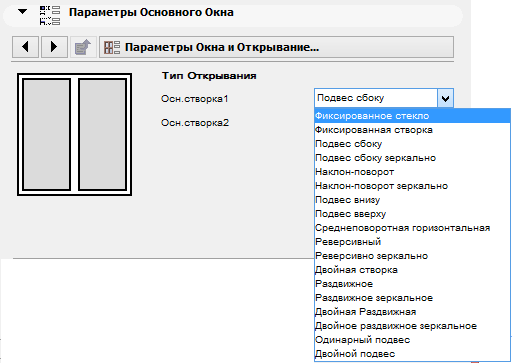Click the Осн.створка2 label
Screen dimensions: 512x363
pyautogui.click(x=195, y=123)
